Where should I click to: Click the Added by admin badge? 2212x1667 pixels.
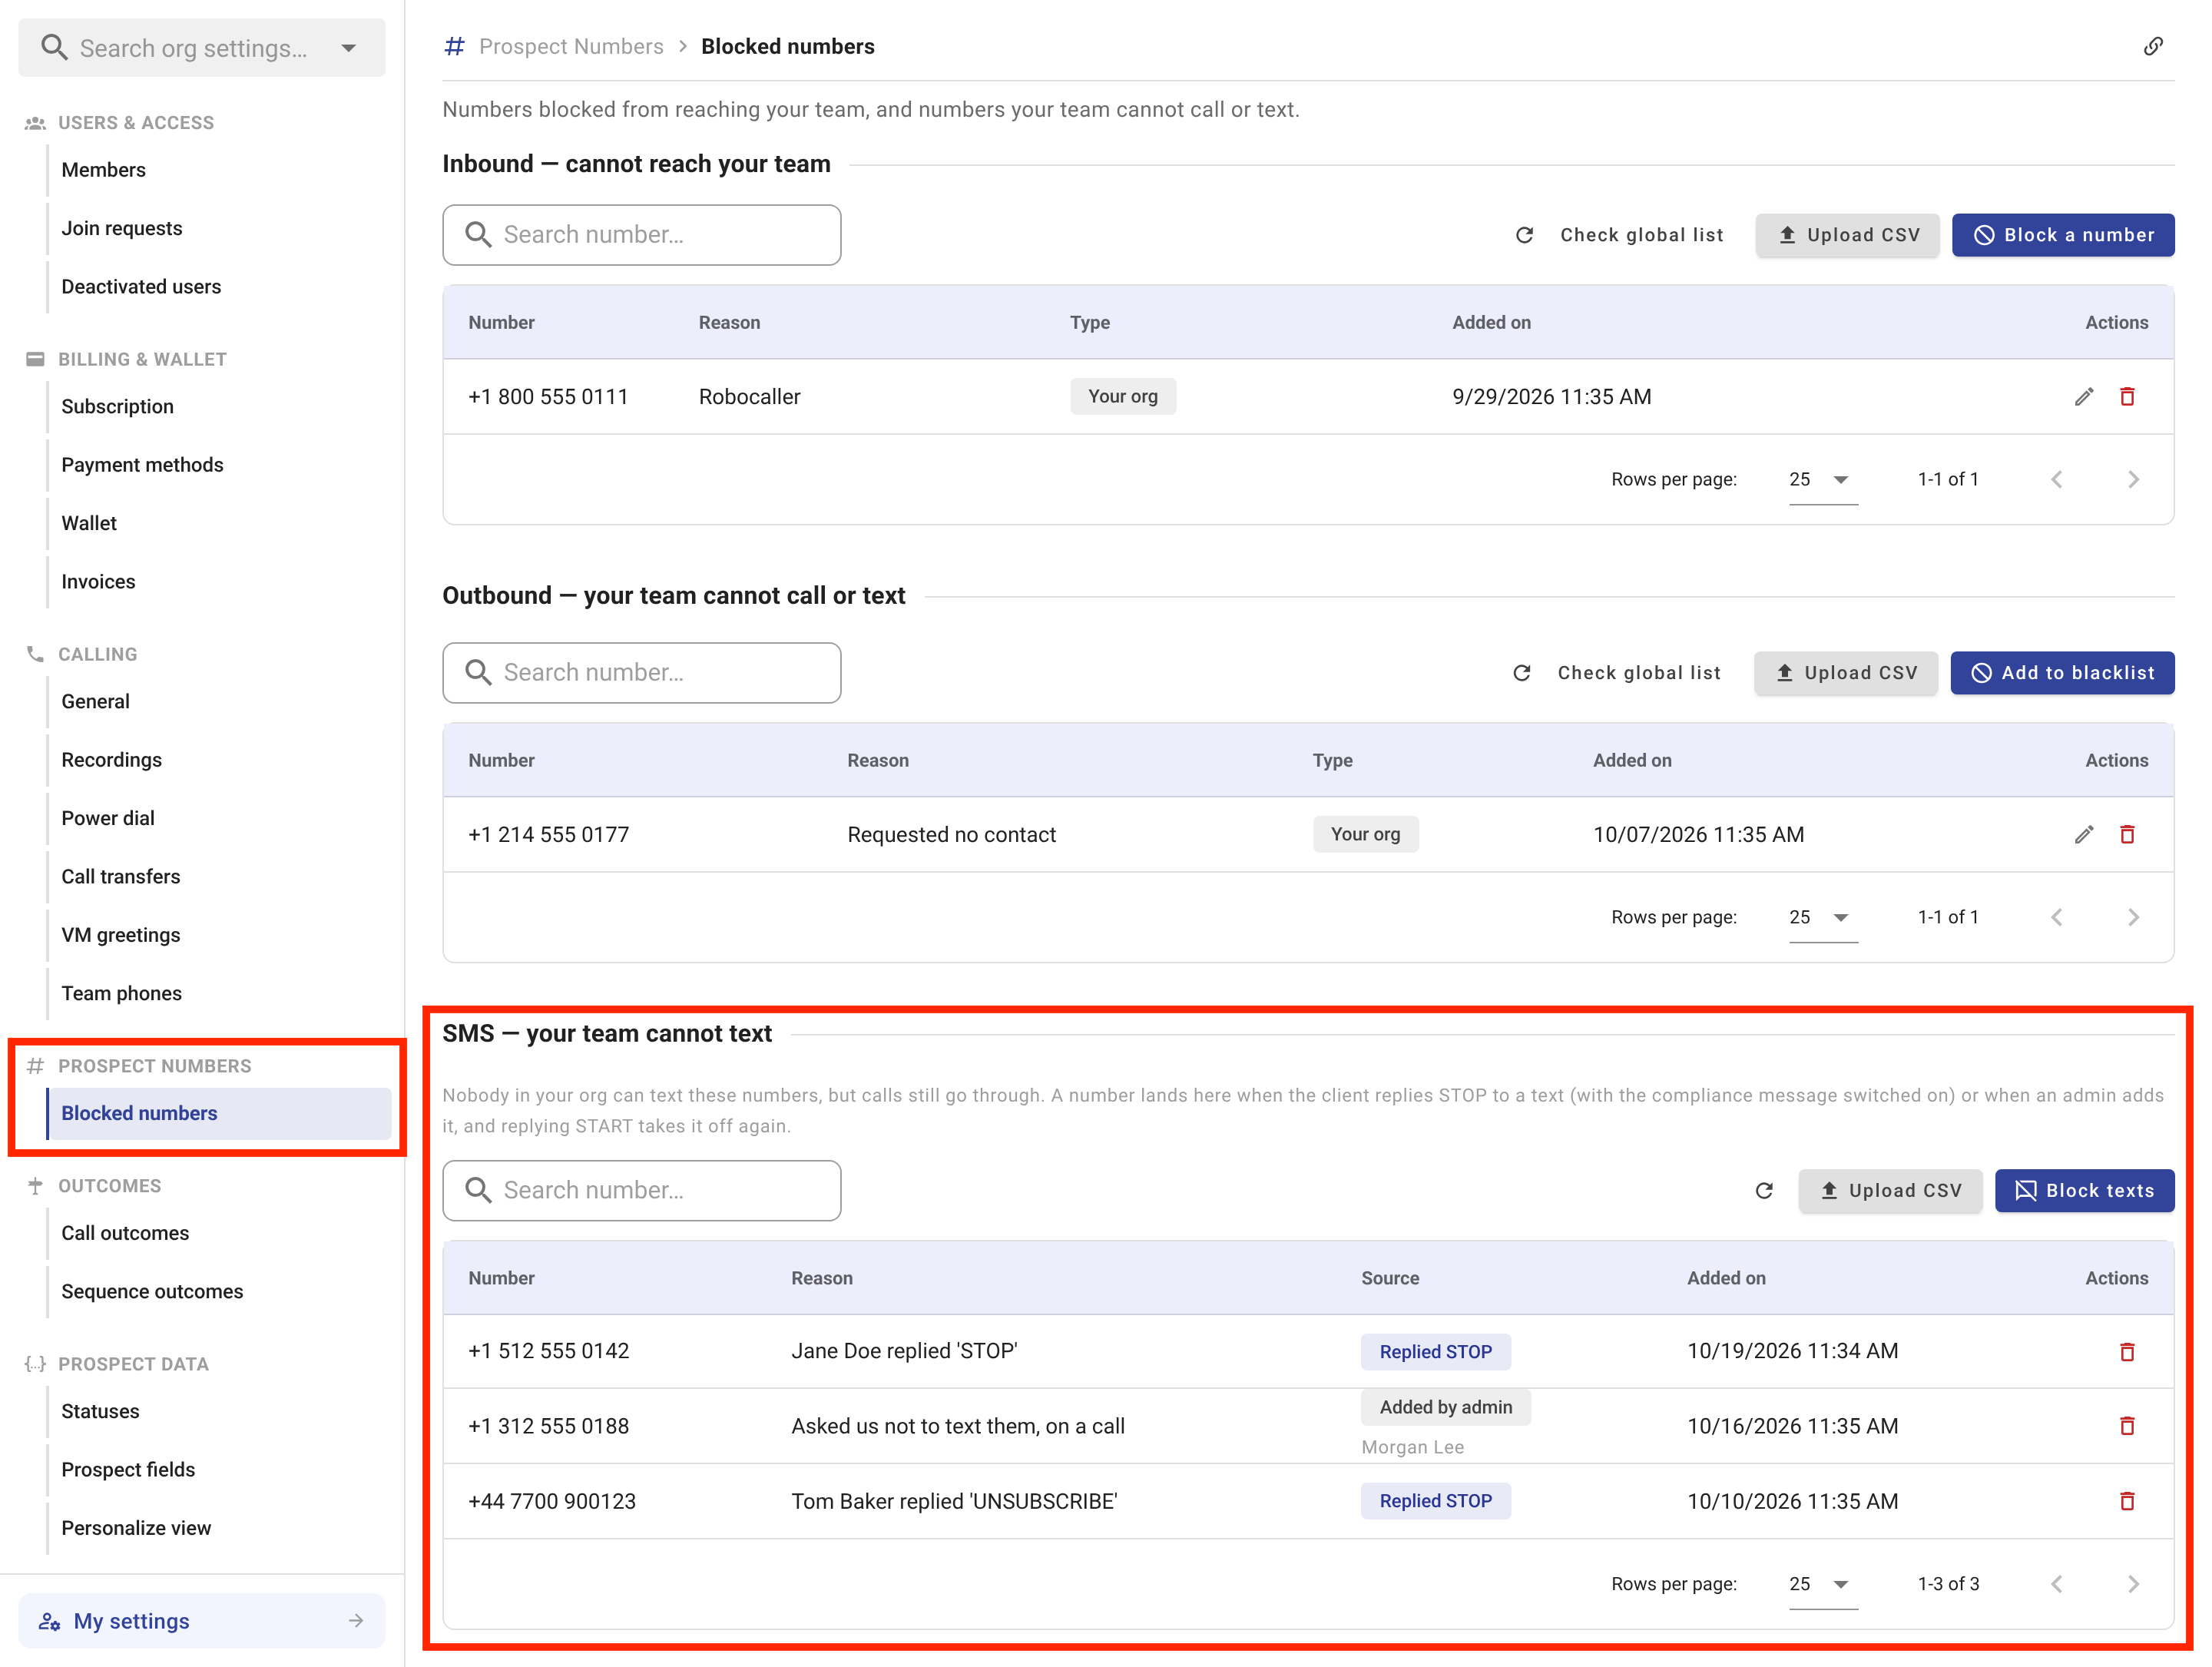click(x=1445, y=1407)
